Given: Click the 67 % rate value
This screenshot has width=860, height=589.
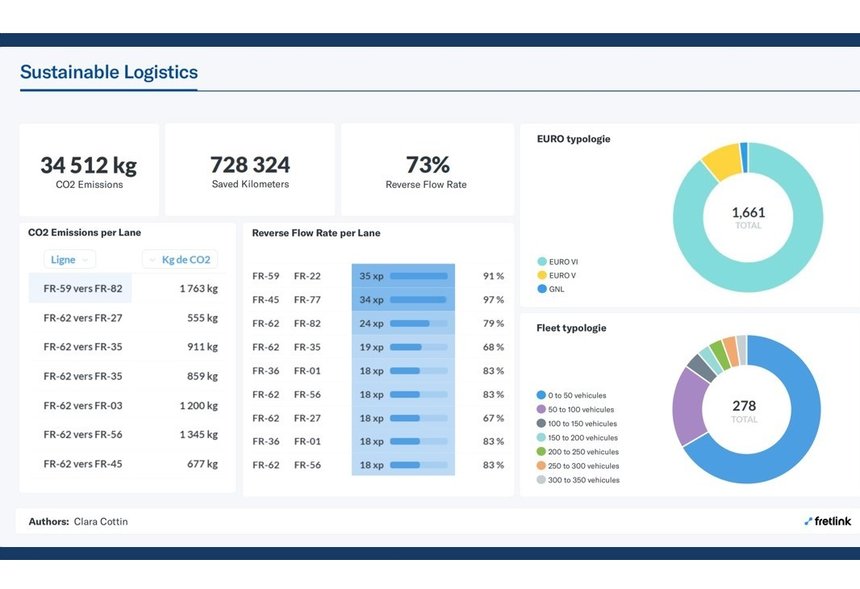Looking at the screenshot, I should point(493,418).
